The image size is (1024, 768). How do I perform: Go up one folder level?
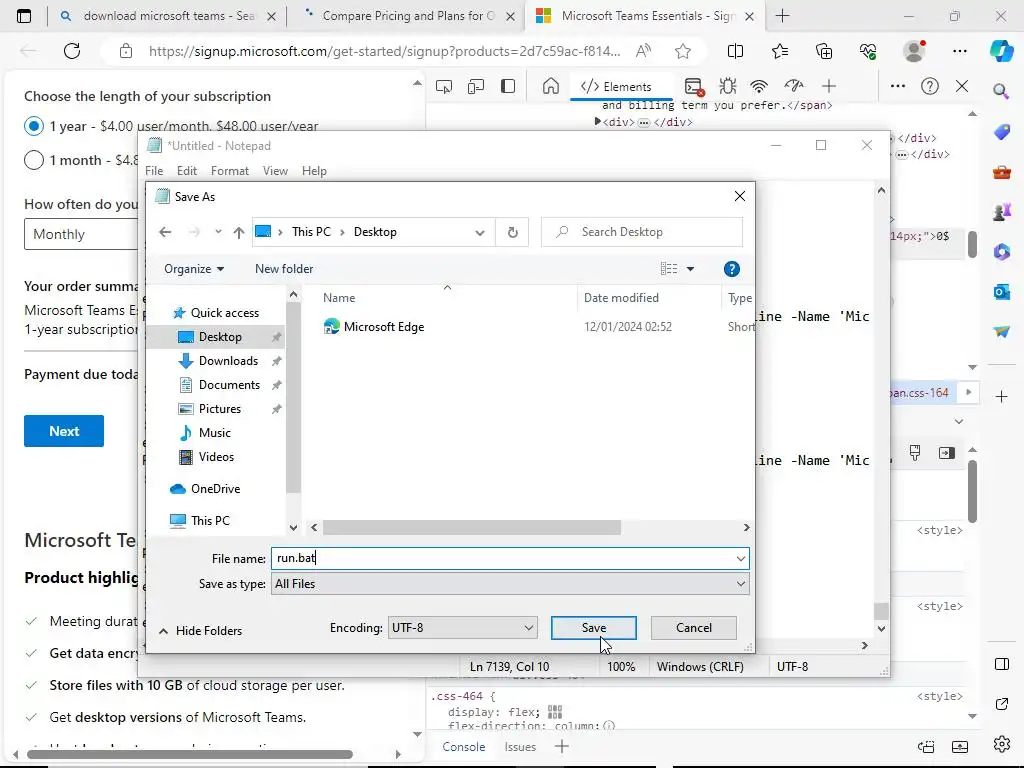pos(239,232)
